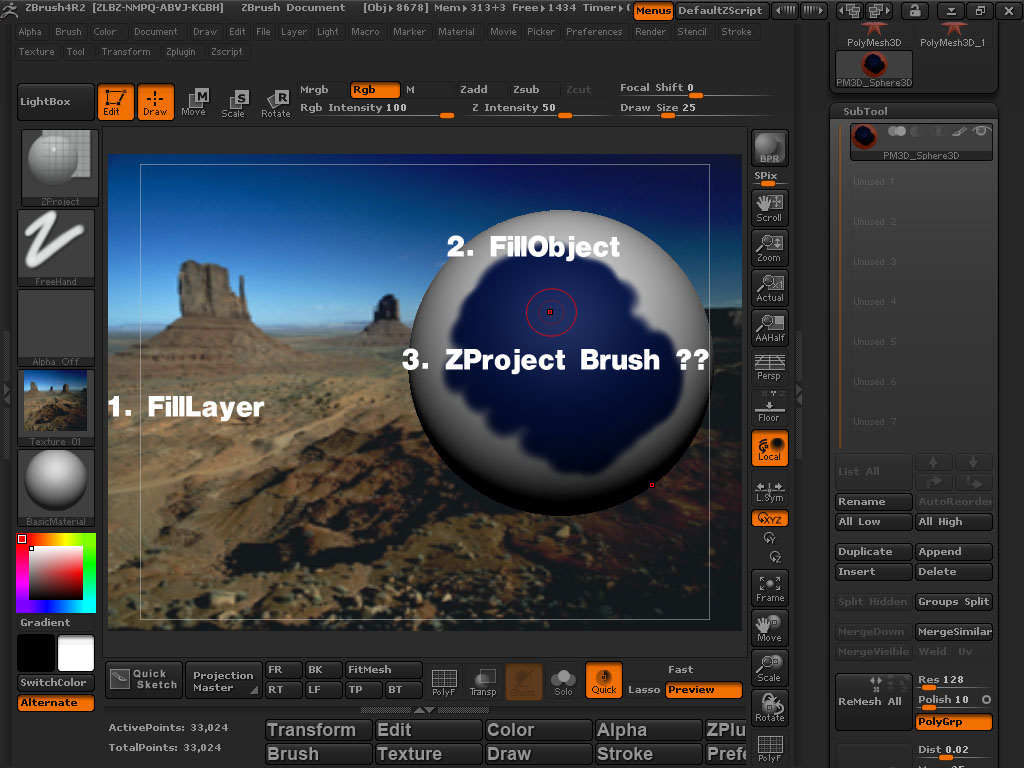Viewport: 1024px width, 768px height.
Task: Toggle L.Sym local symmetry
Action: [x=769, y=491]
